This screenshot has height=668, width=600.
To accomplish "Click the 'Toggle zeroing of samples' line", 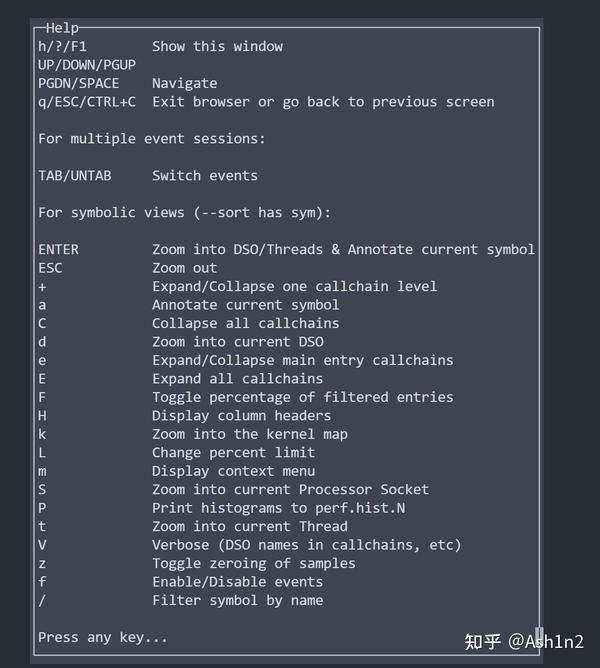I will (x=253, y=563).
